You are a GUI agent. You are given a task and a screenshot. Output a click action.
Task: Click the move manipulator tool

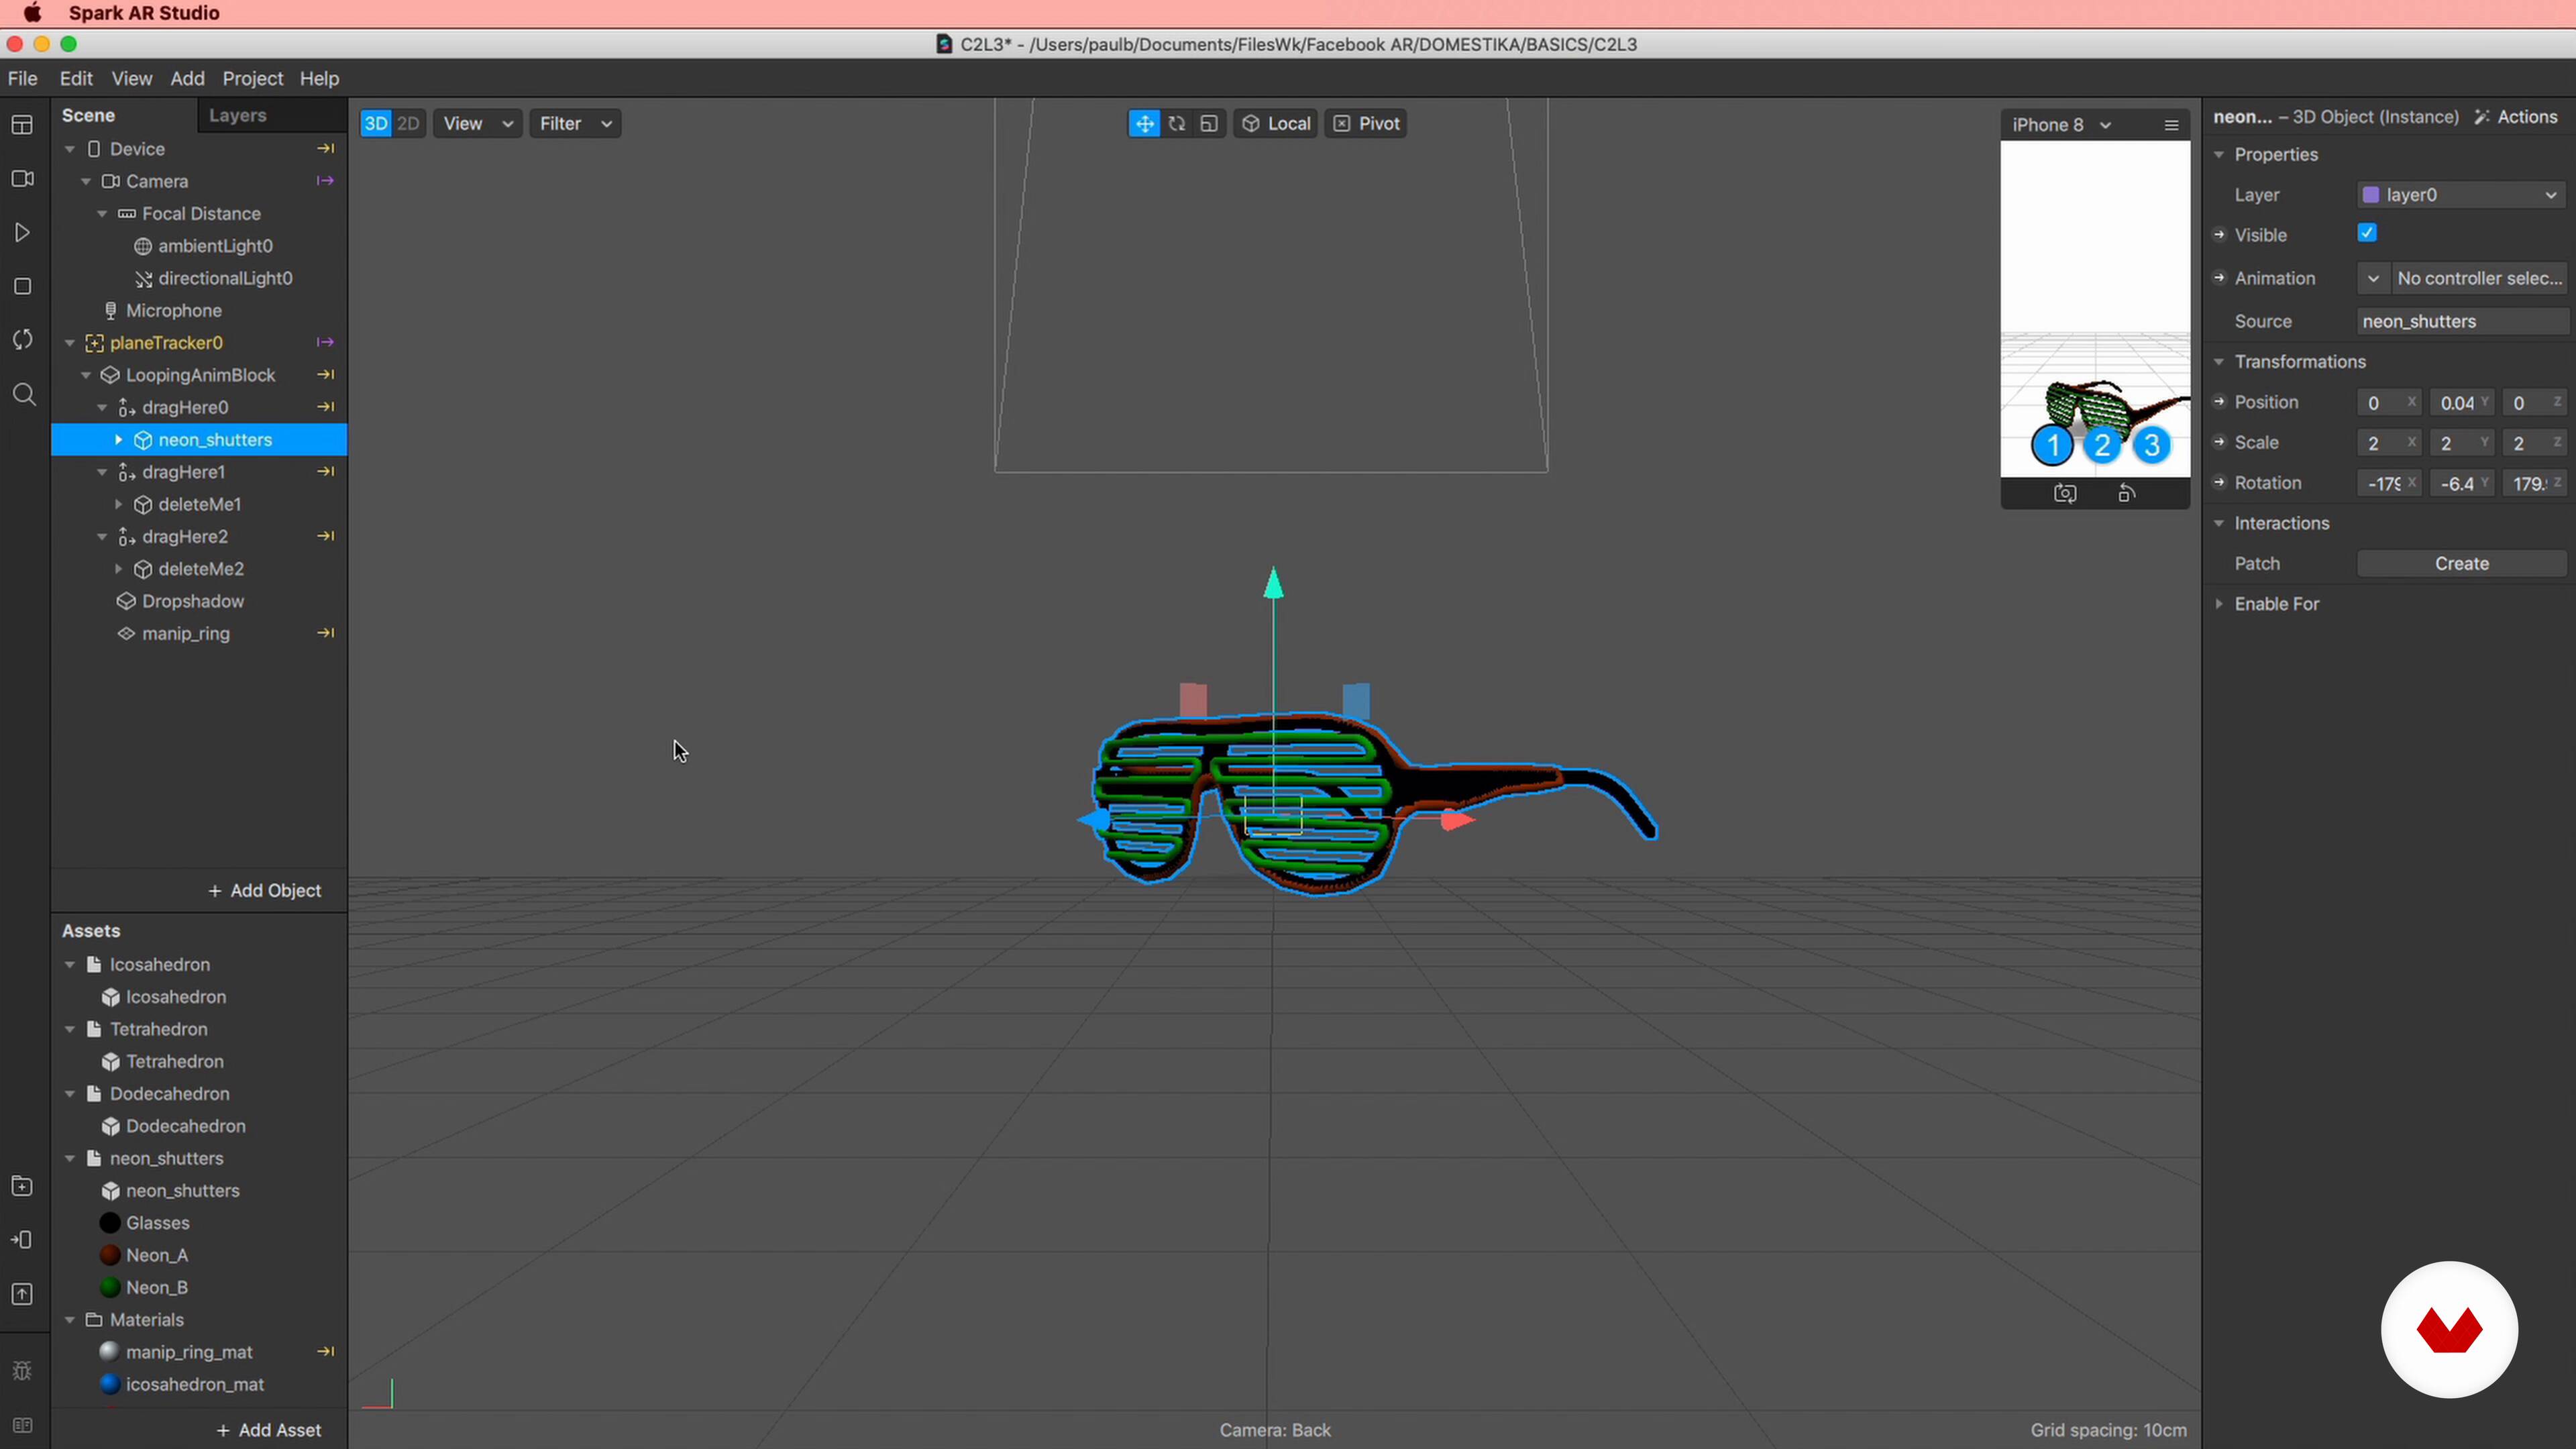point(1144,123)
